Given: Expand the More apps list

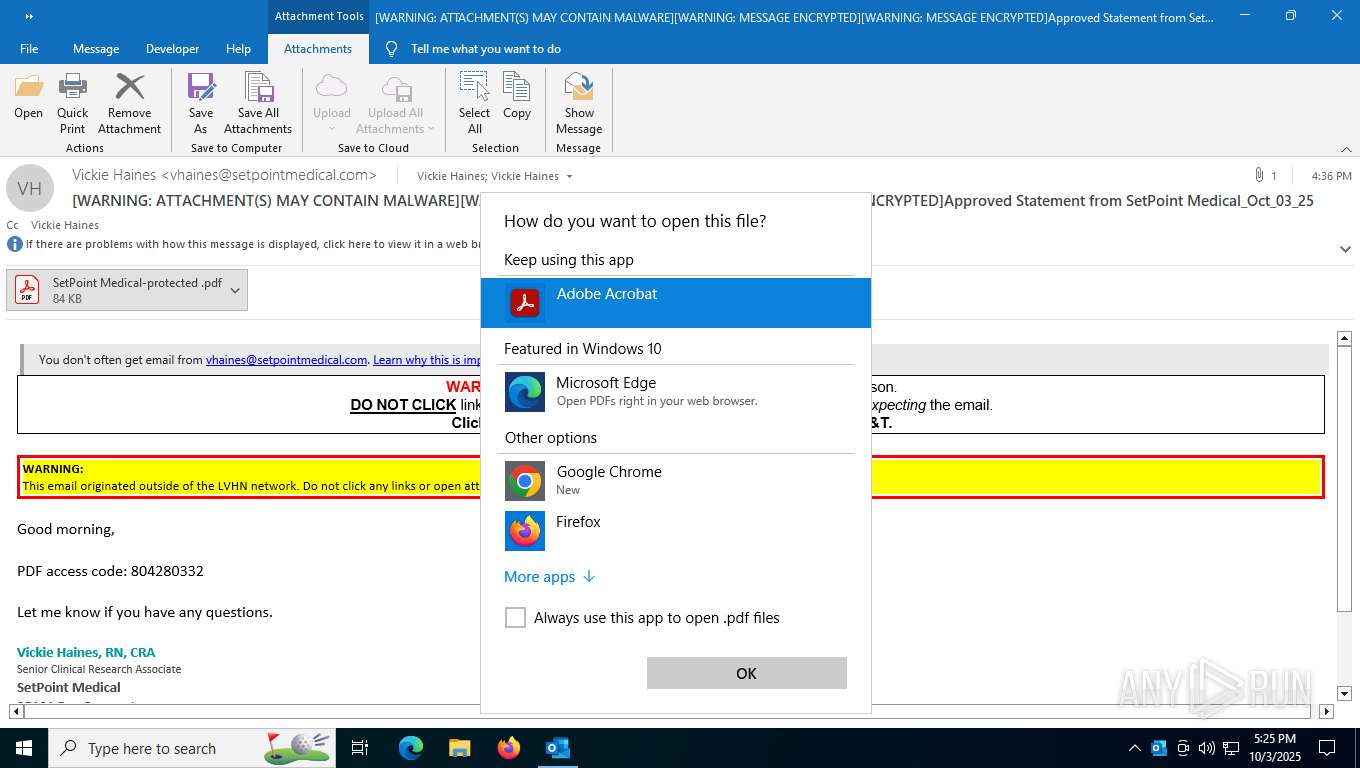Looking at the screenshot, I should [550, 577].
